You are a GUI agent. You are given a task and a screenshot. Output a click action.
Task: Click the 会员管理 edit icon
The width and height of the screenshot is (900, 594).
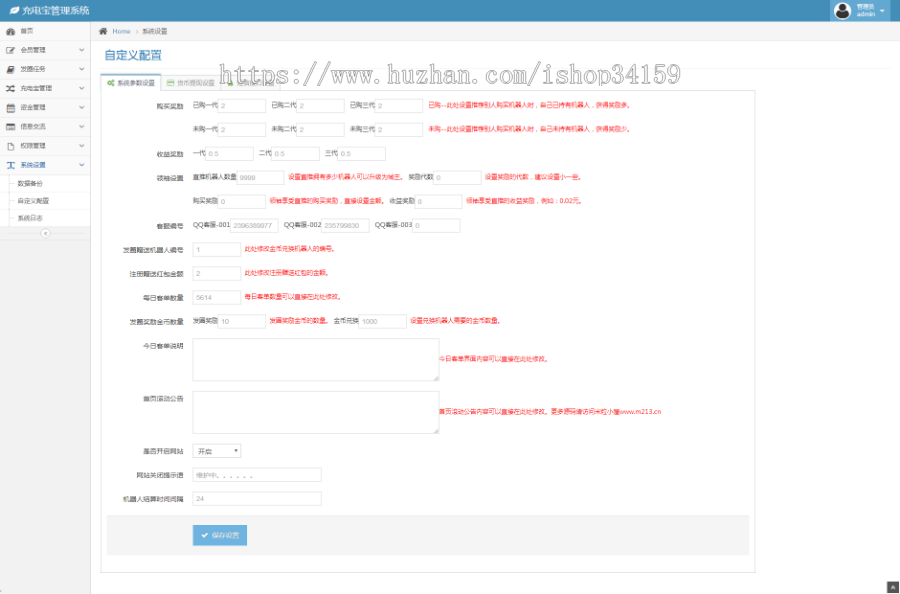point(10,50)
